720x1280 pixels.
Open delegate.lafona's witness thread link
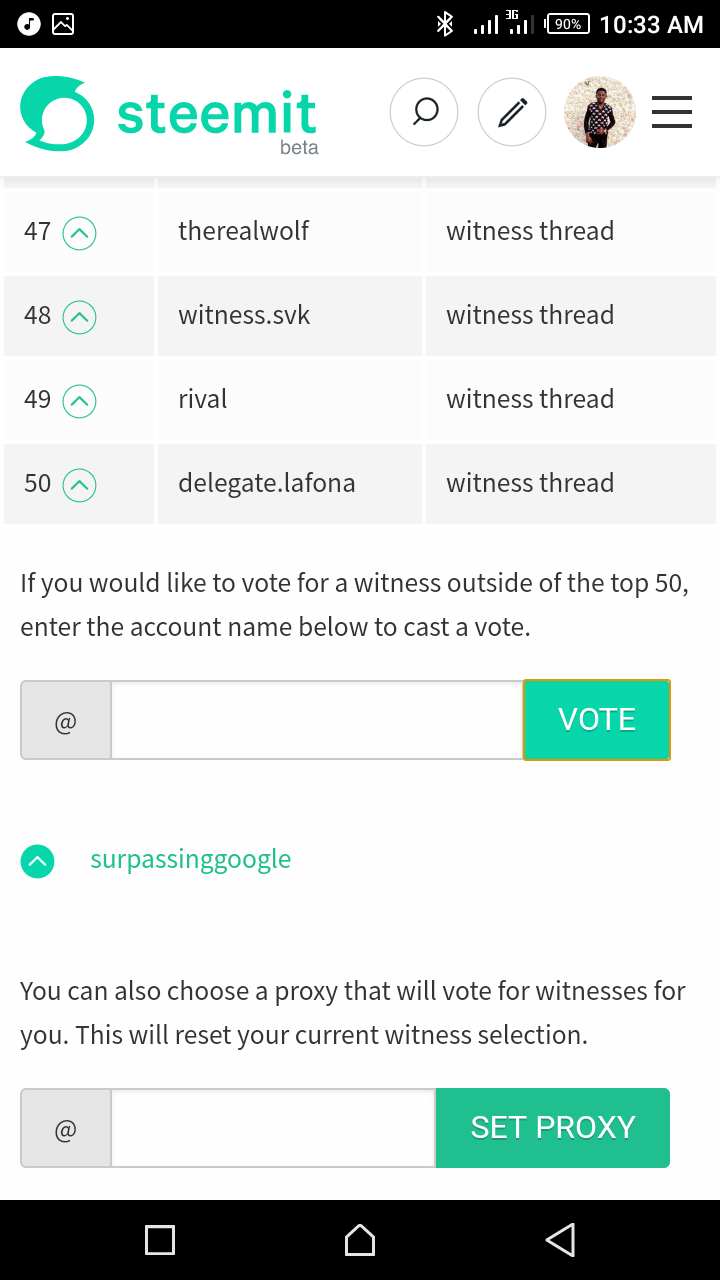pos(530,483)
